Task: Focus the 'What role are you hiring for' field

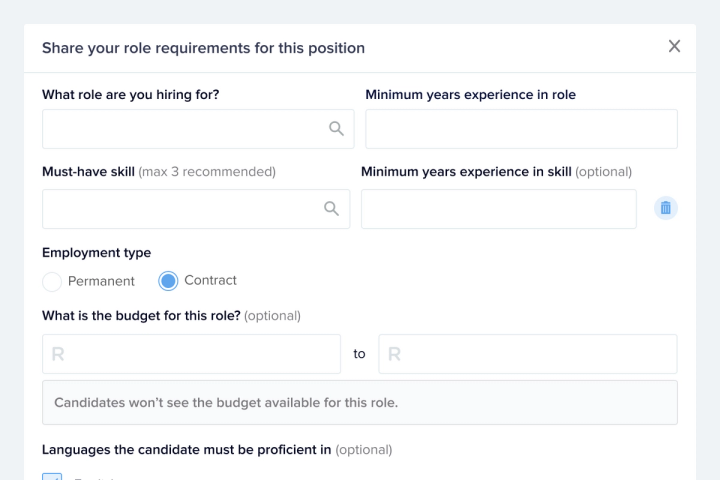Action: (x=198, y=129)
